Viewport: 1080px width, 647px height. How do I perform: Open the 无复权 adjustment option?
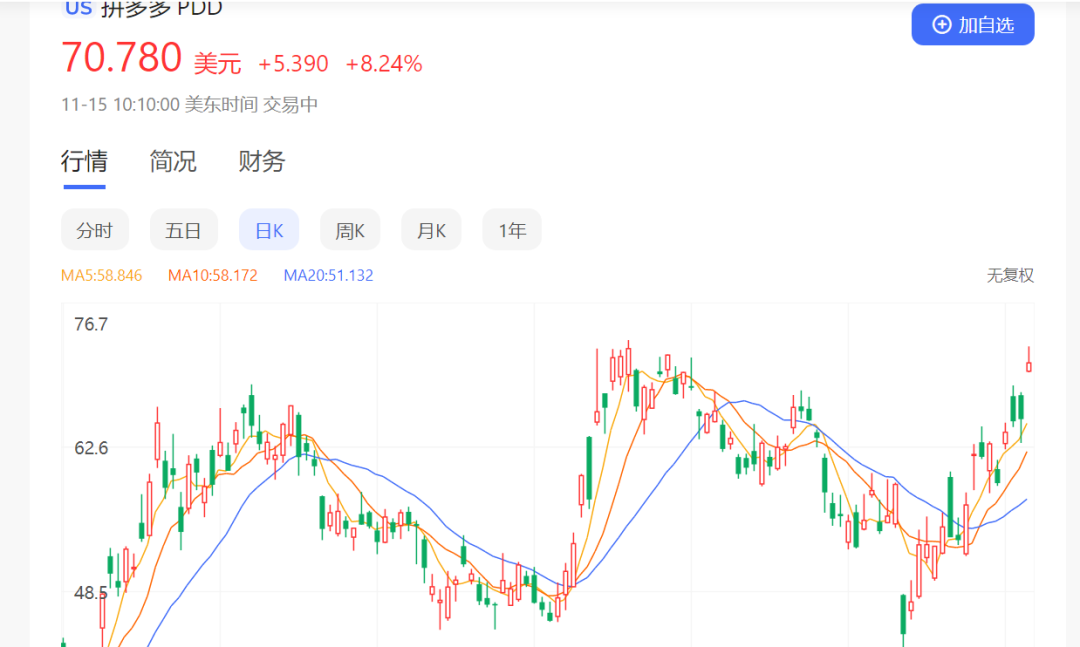[x=1010, y=276]
